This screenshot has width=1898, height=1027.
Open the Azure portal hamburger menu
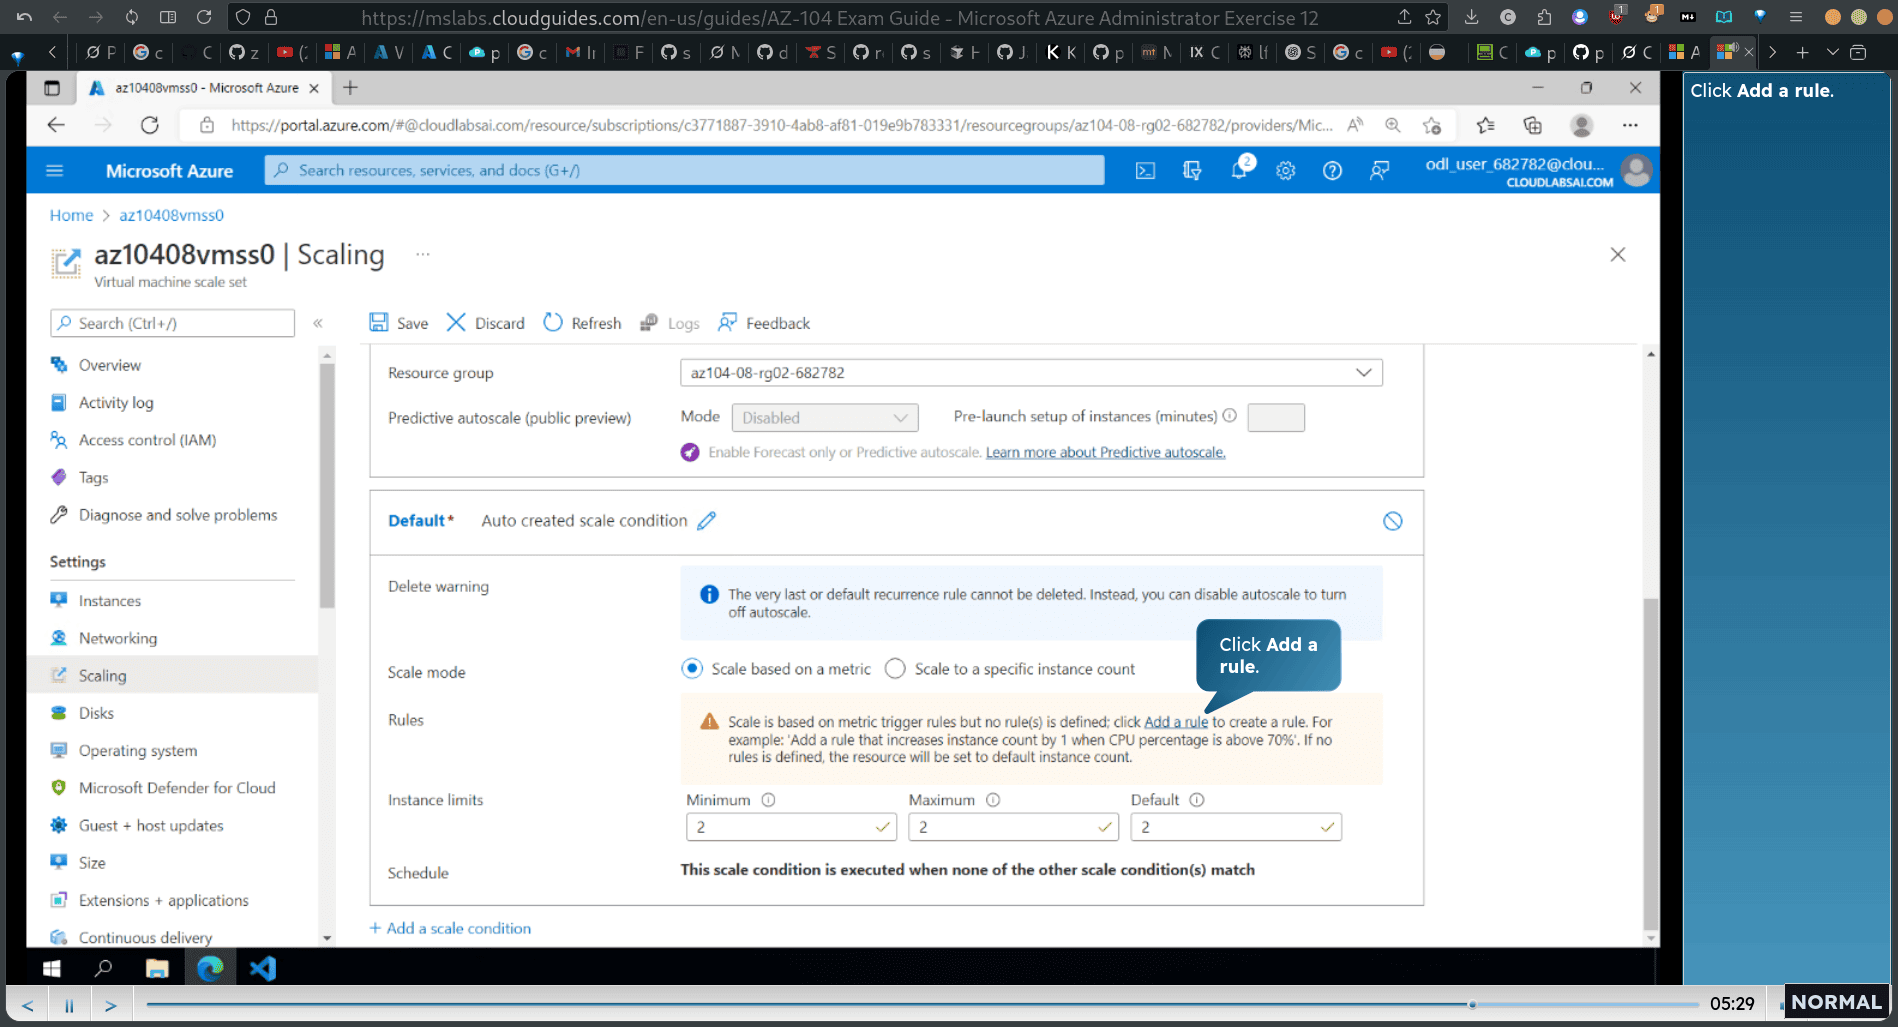[55, 171]
